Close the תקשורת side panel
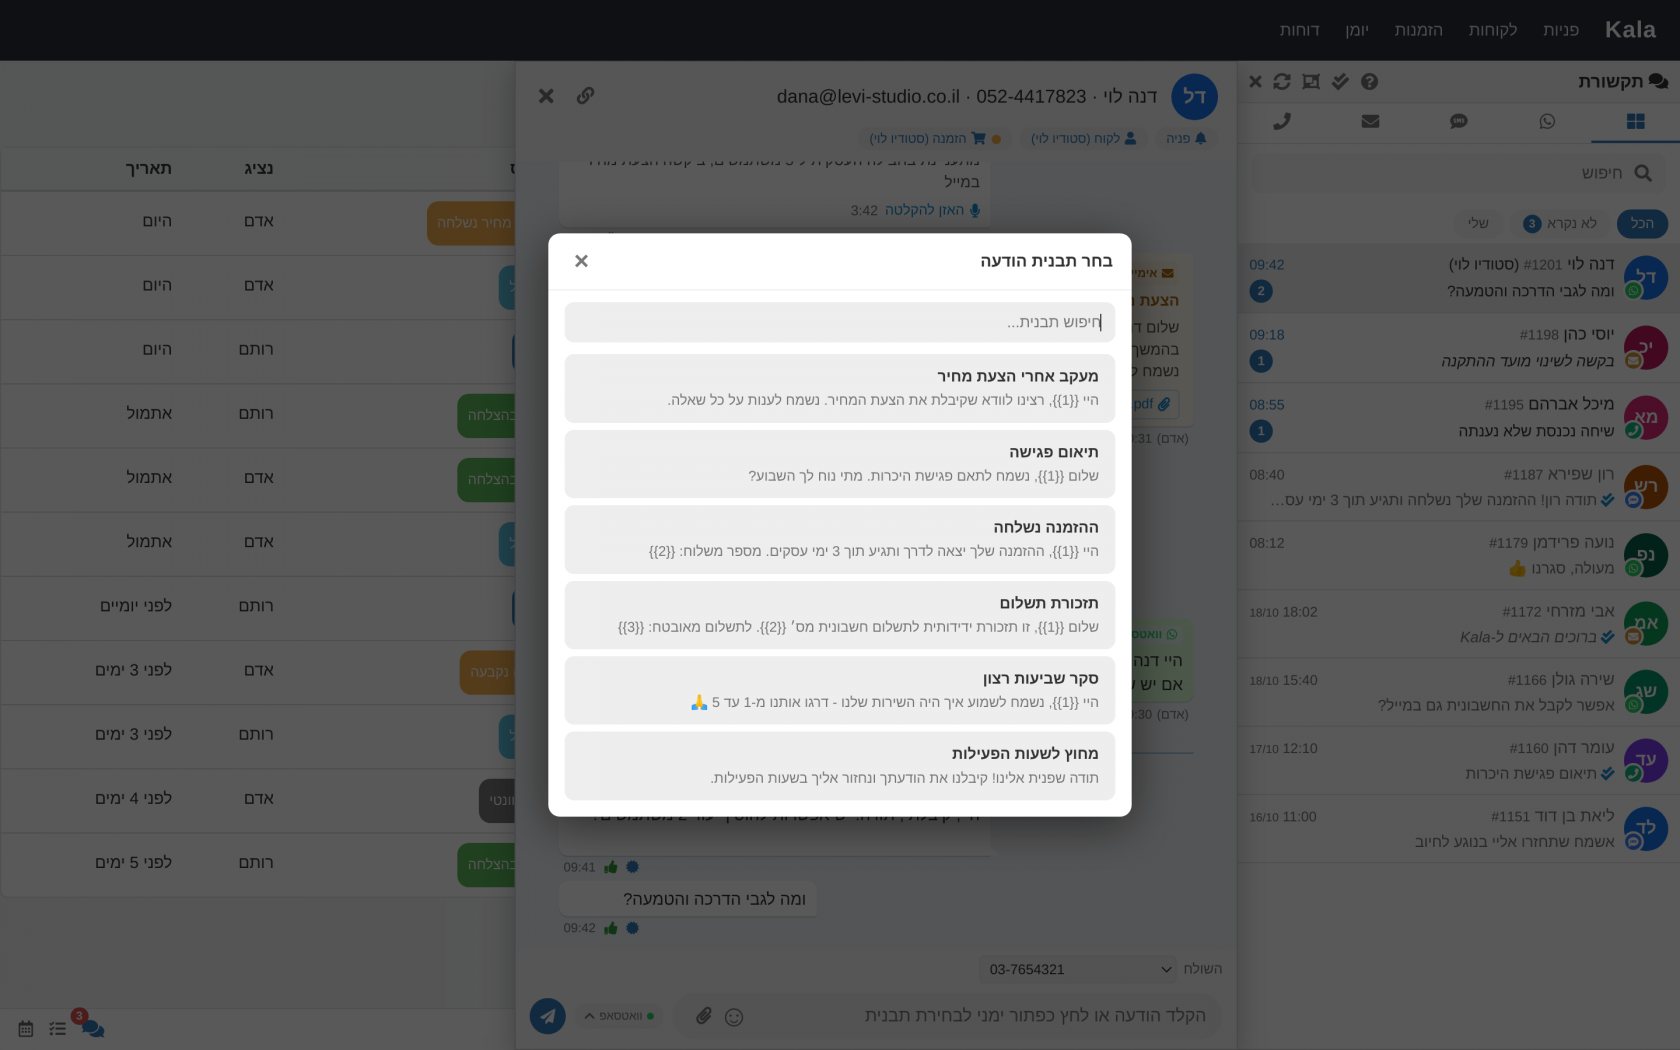 pyautogui.click(x=1255, y=81)
